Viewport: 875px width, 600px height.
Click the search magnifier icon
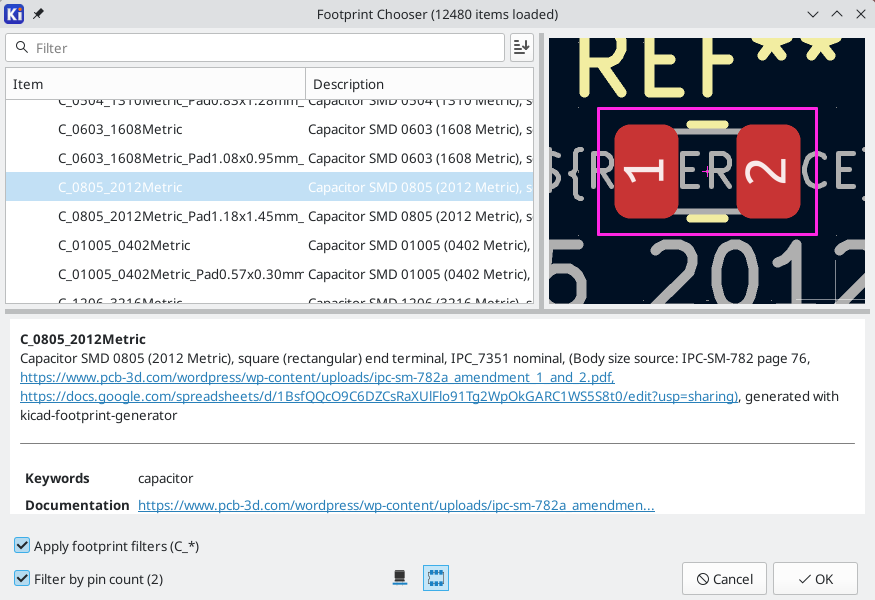pos(22,47)
